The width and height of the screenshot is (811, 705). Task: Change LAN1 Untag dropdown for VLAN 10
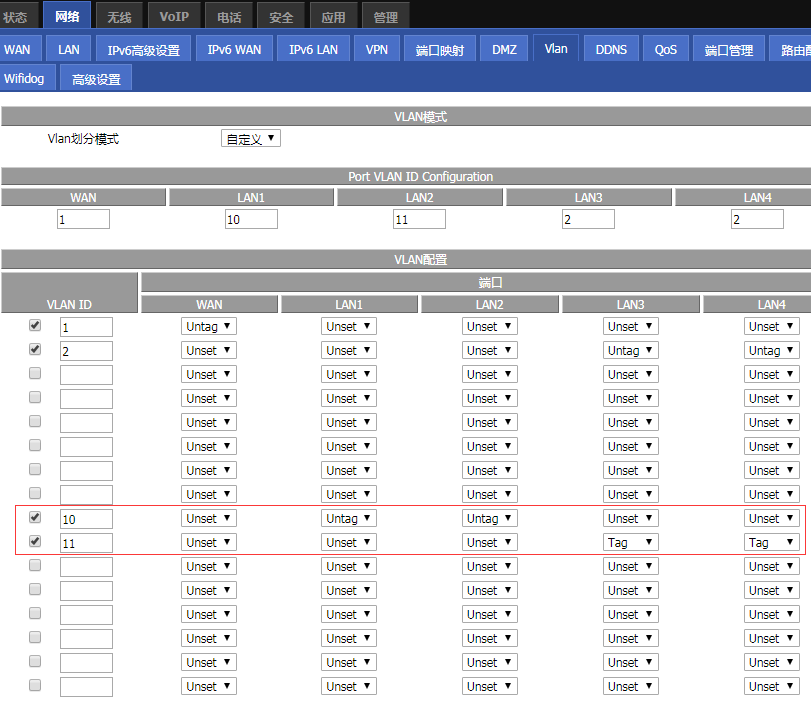348,518
